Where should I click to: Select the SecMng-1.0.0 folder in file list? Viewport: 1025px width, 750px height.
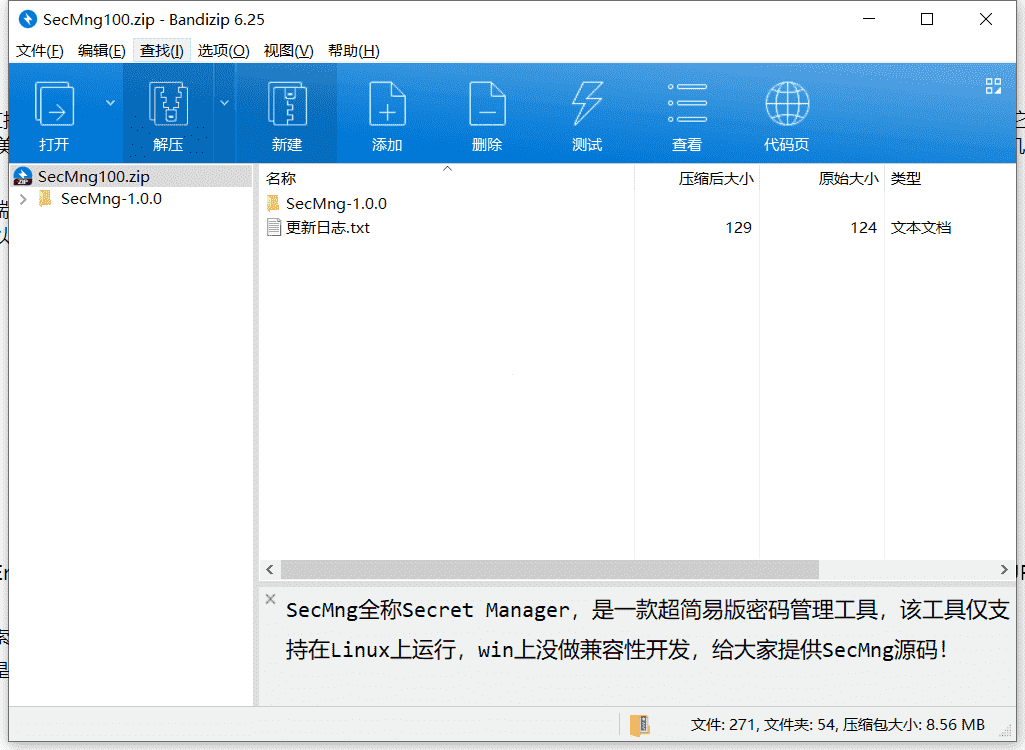click(336, 203)
